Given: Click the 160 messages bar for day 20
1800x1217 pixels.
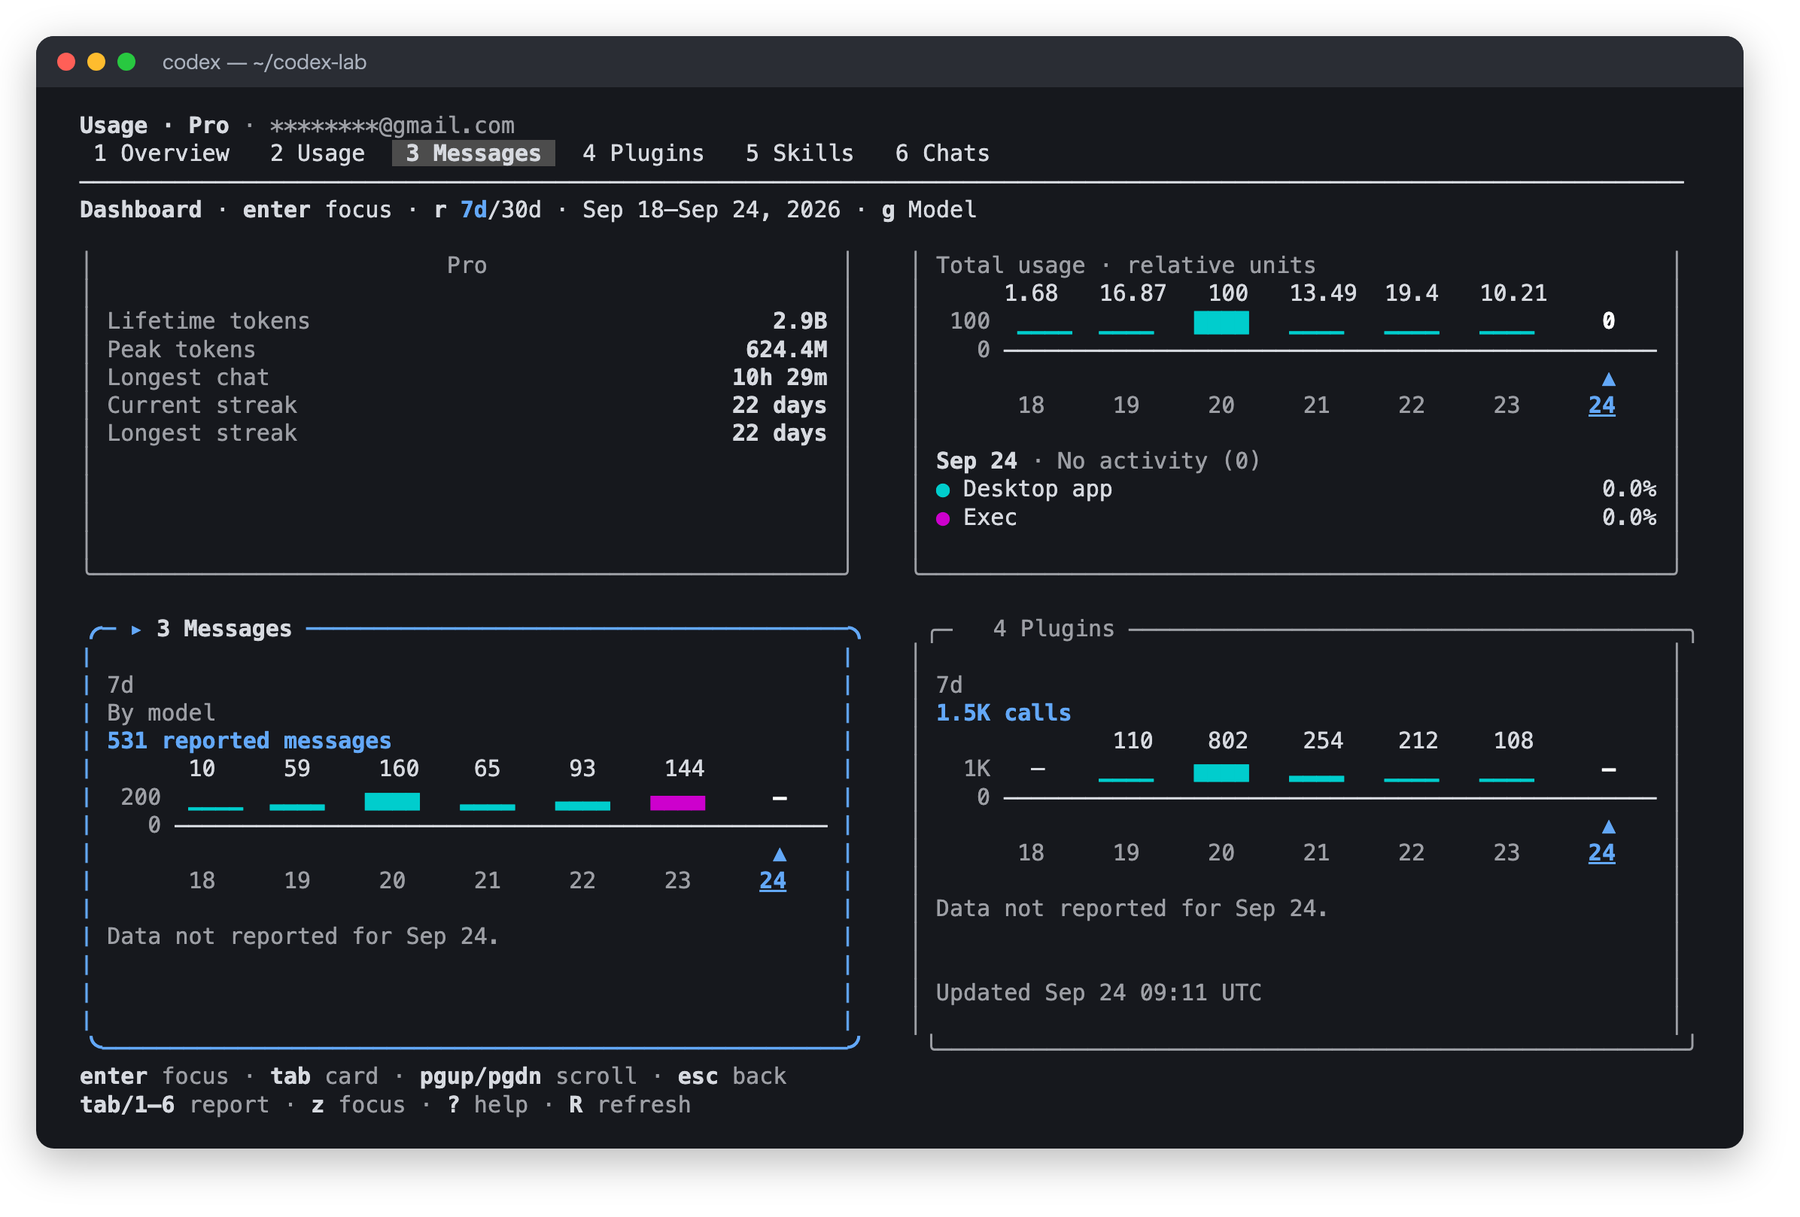Looking at the screenshot, I should 392,802.
